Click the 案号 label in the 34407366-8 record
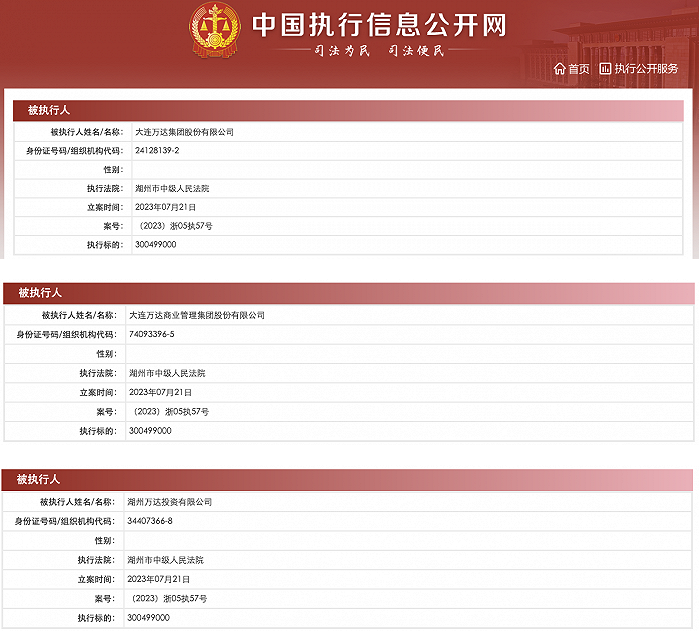 click(x=105, y=598)
